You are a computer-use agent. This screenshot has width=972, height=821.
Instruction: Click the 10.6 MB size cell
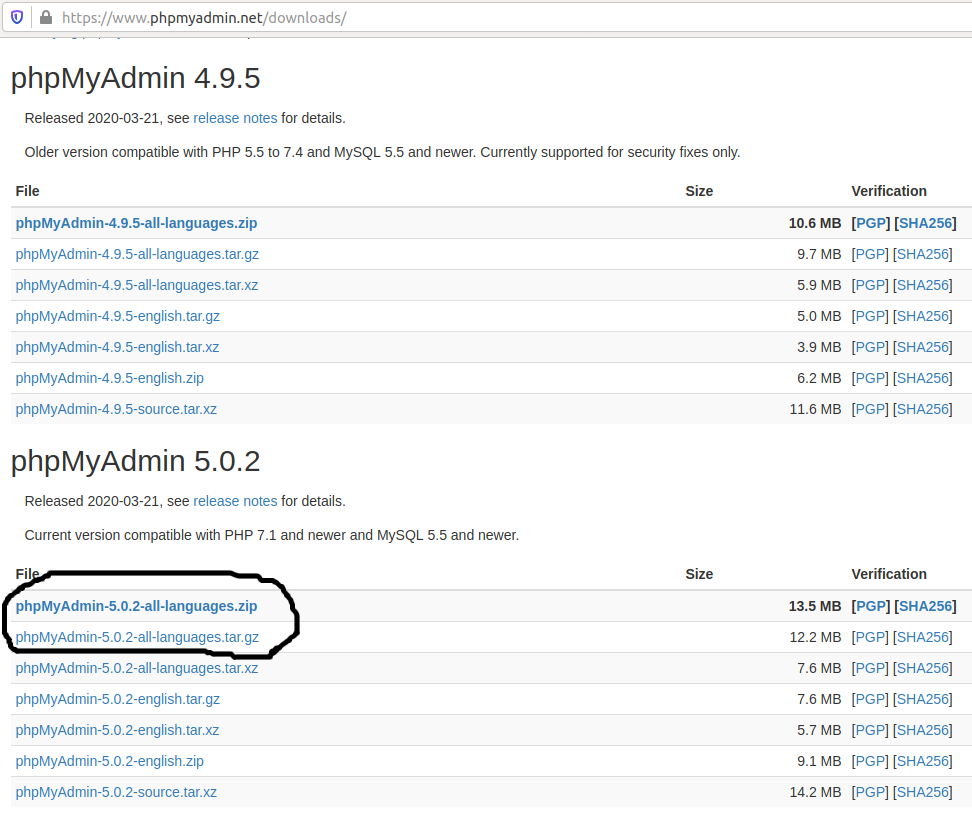tap(815, 223)
